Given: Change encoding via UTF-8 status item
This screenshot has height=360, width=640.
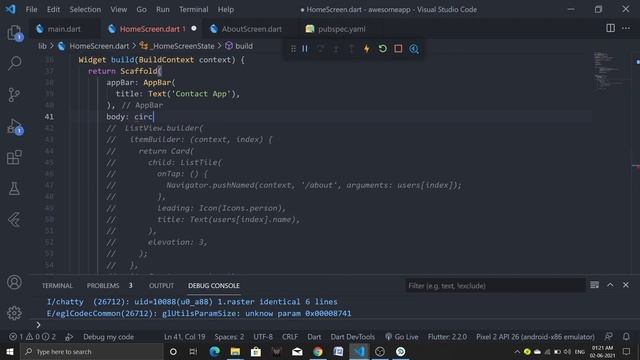Looking at the screenshot, I should tap(263, 337).
